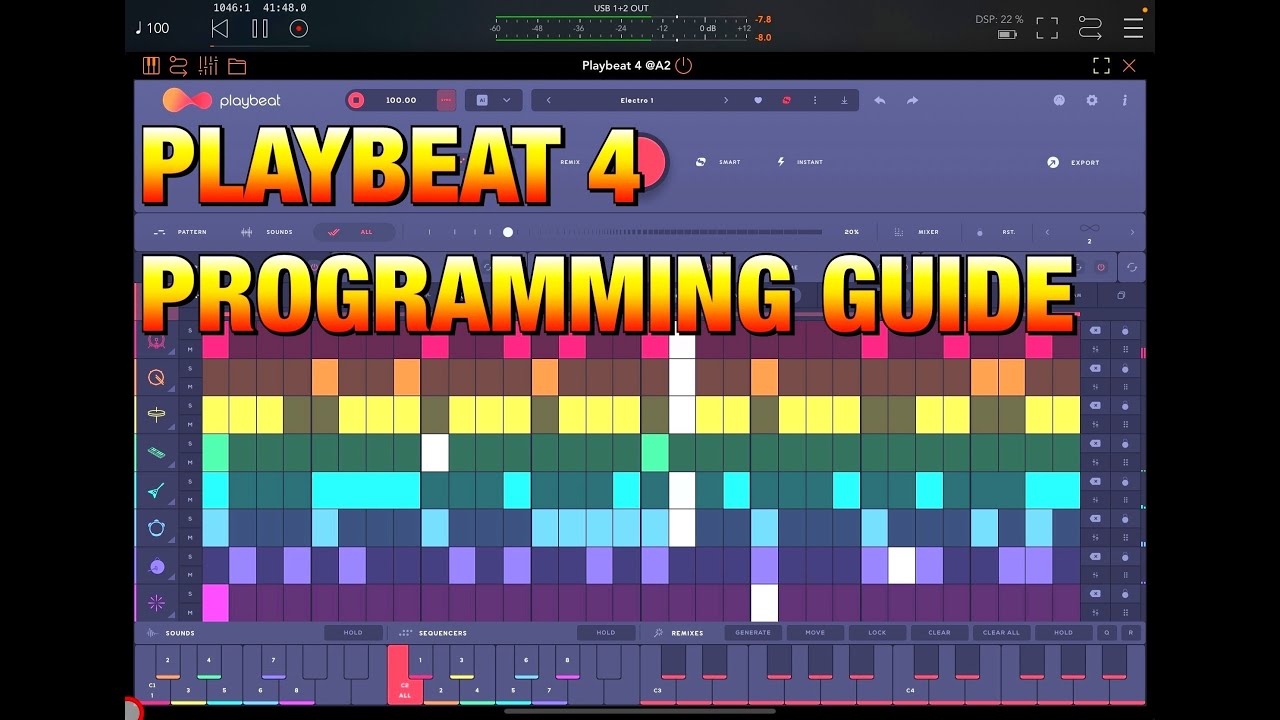Favorite the Electro 1 preset

click(758, 100)
